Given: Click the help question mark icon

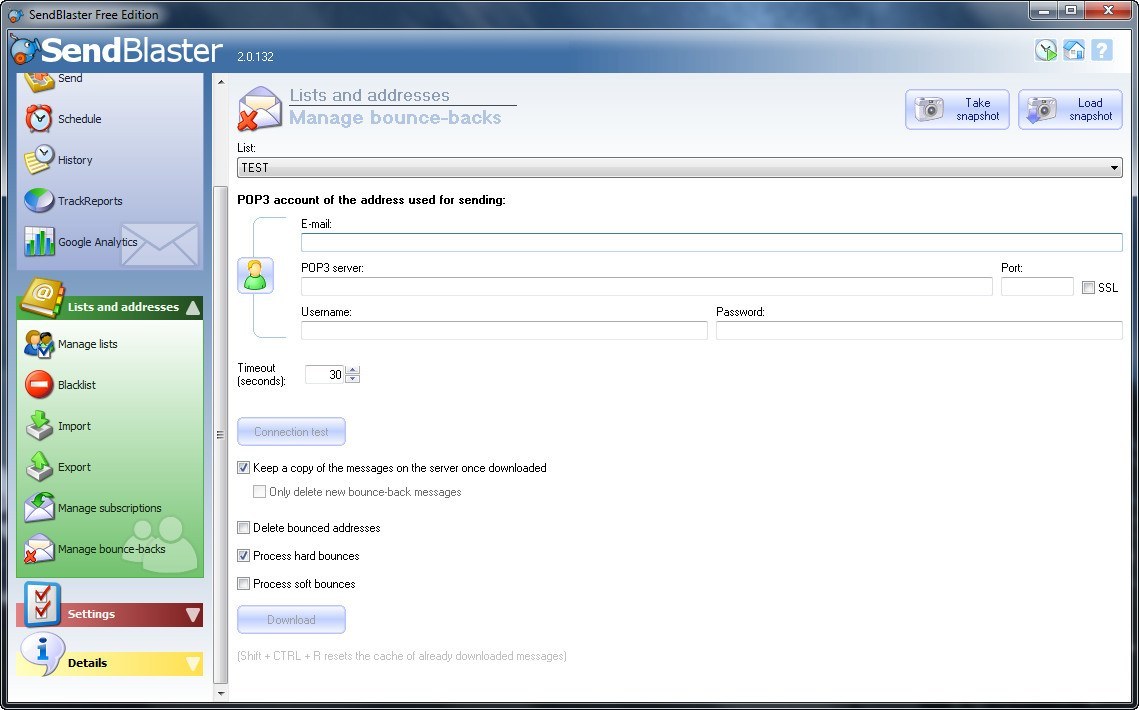Looking at the screenshot, I should click(1102, 49).
